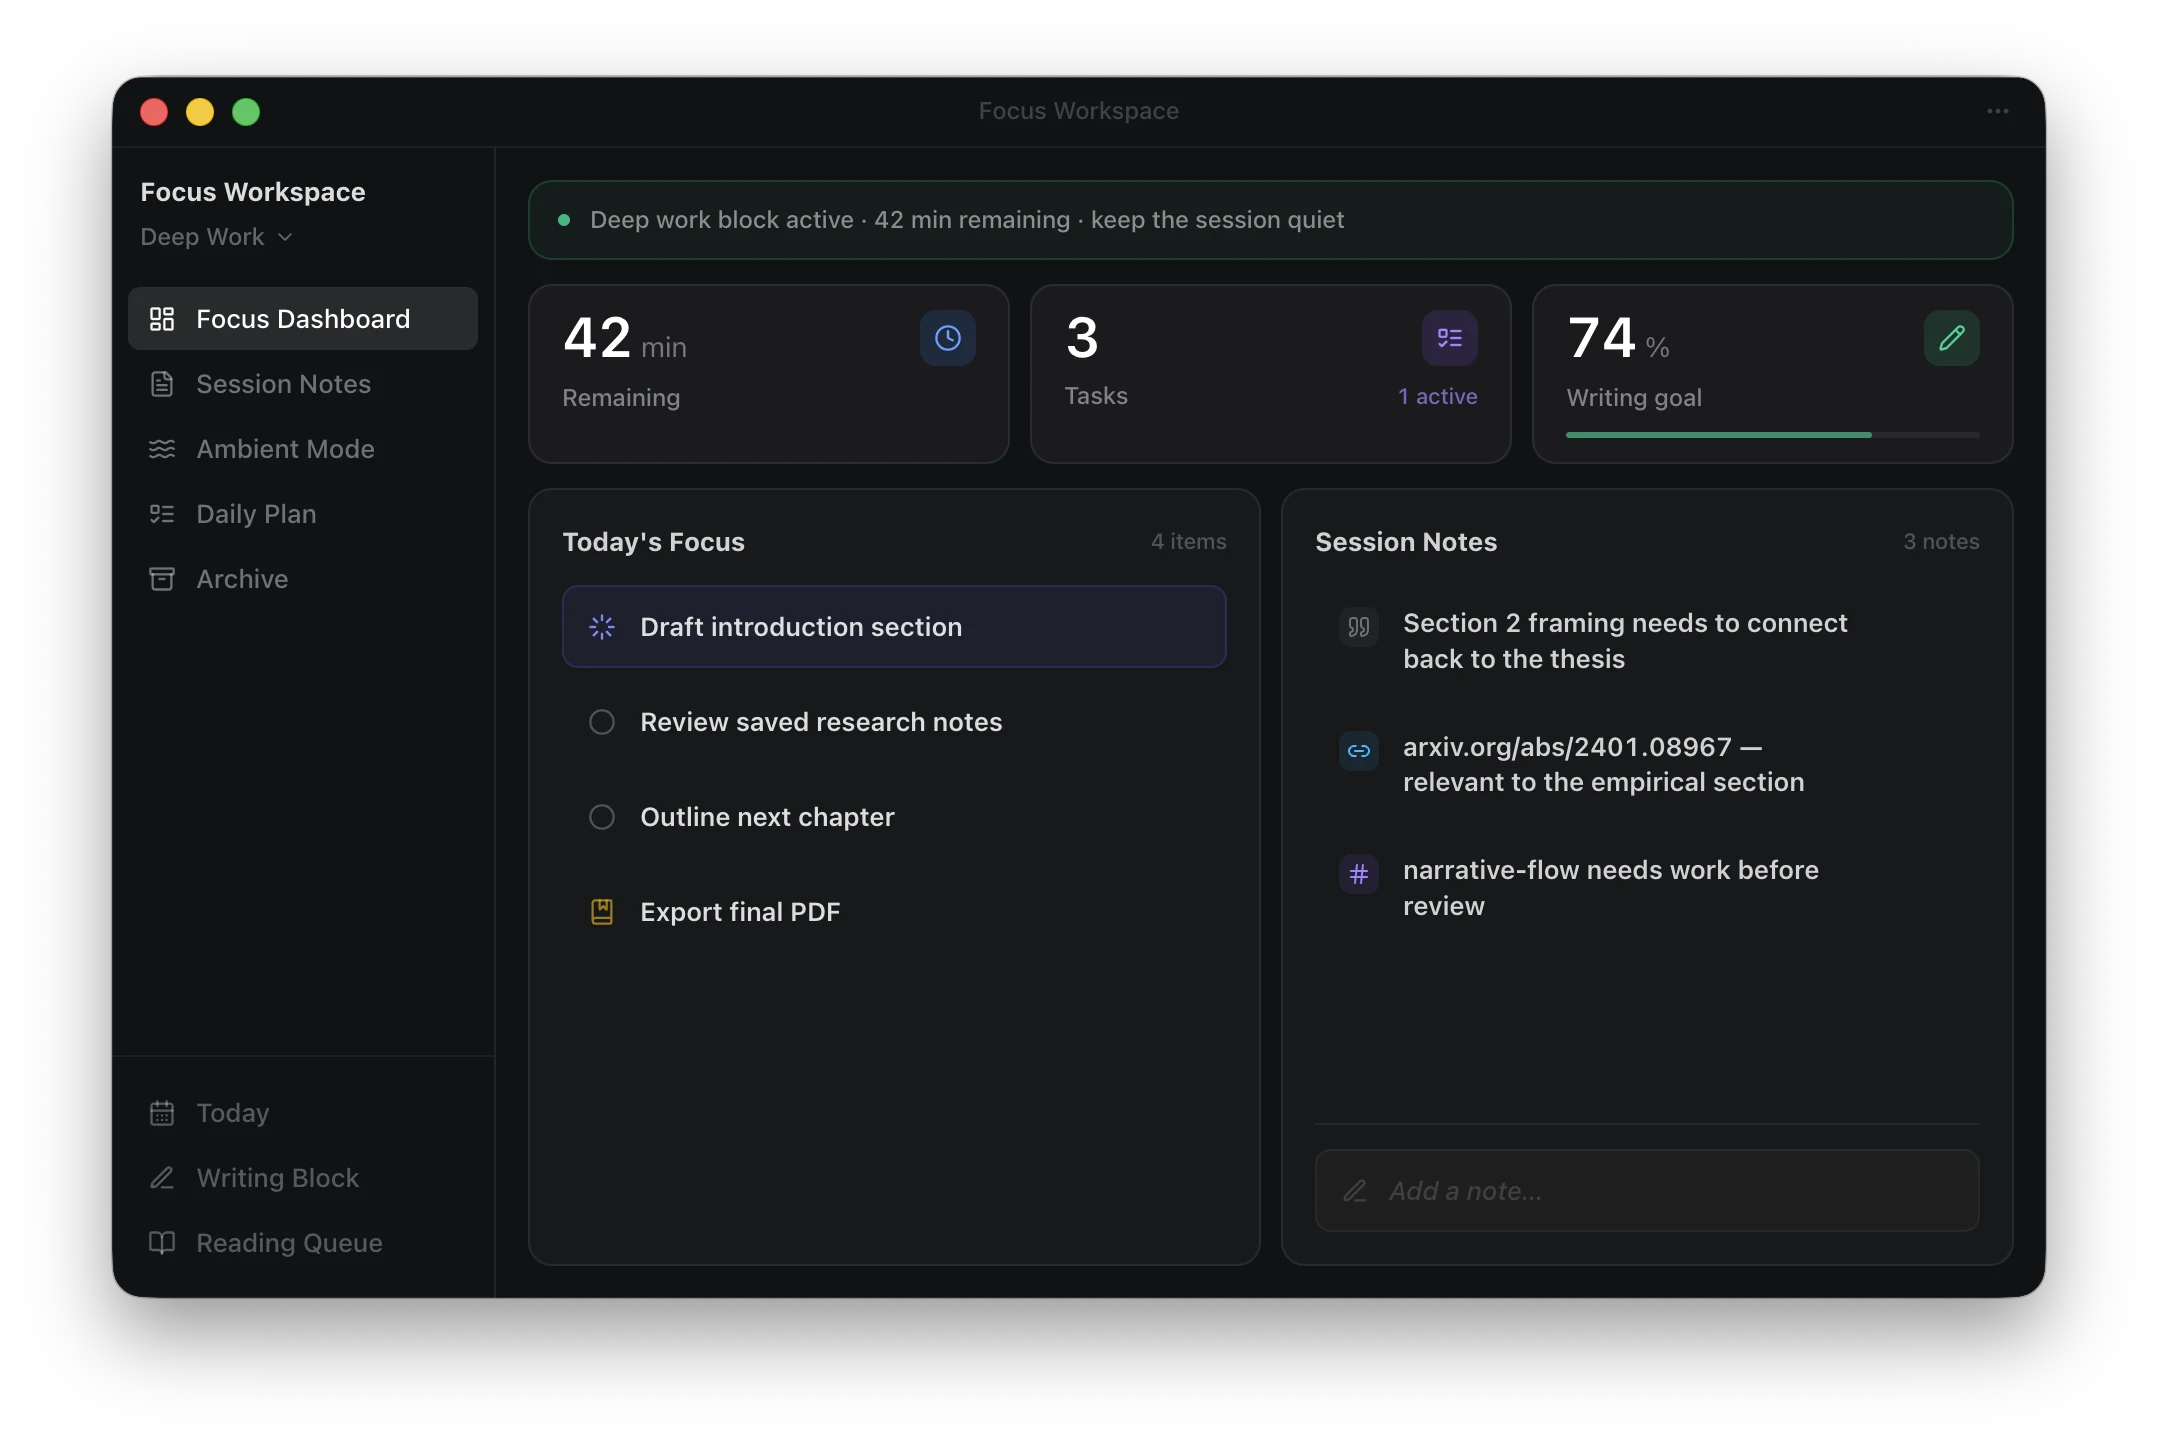Click the Add a note input field
2158x1446 pixels.
coord(1646,1190)
